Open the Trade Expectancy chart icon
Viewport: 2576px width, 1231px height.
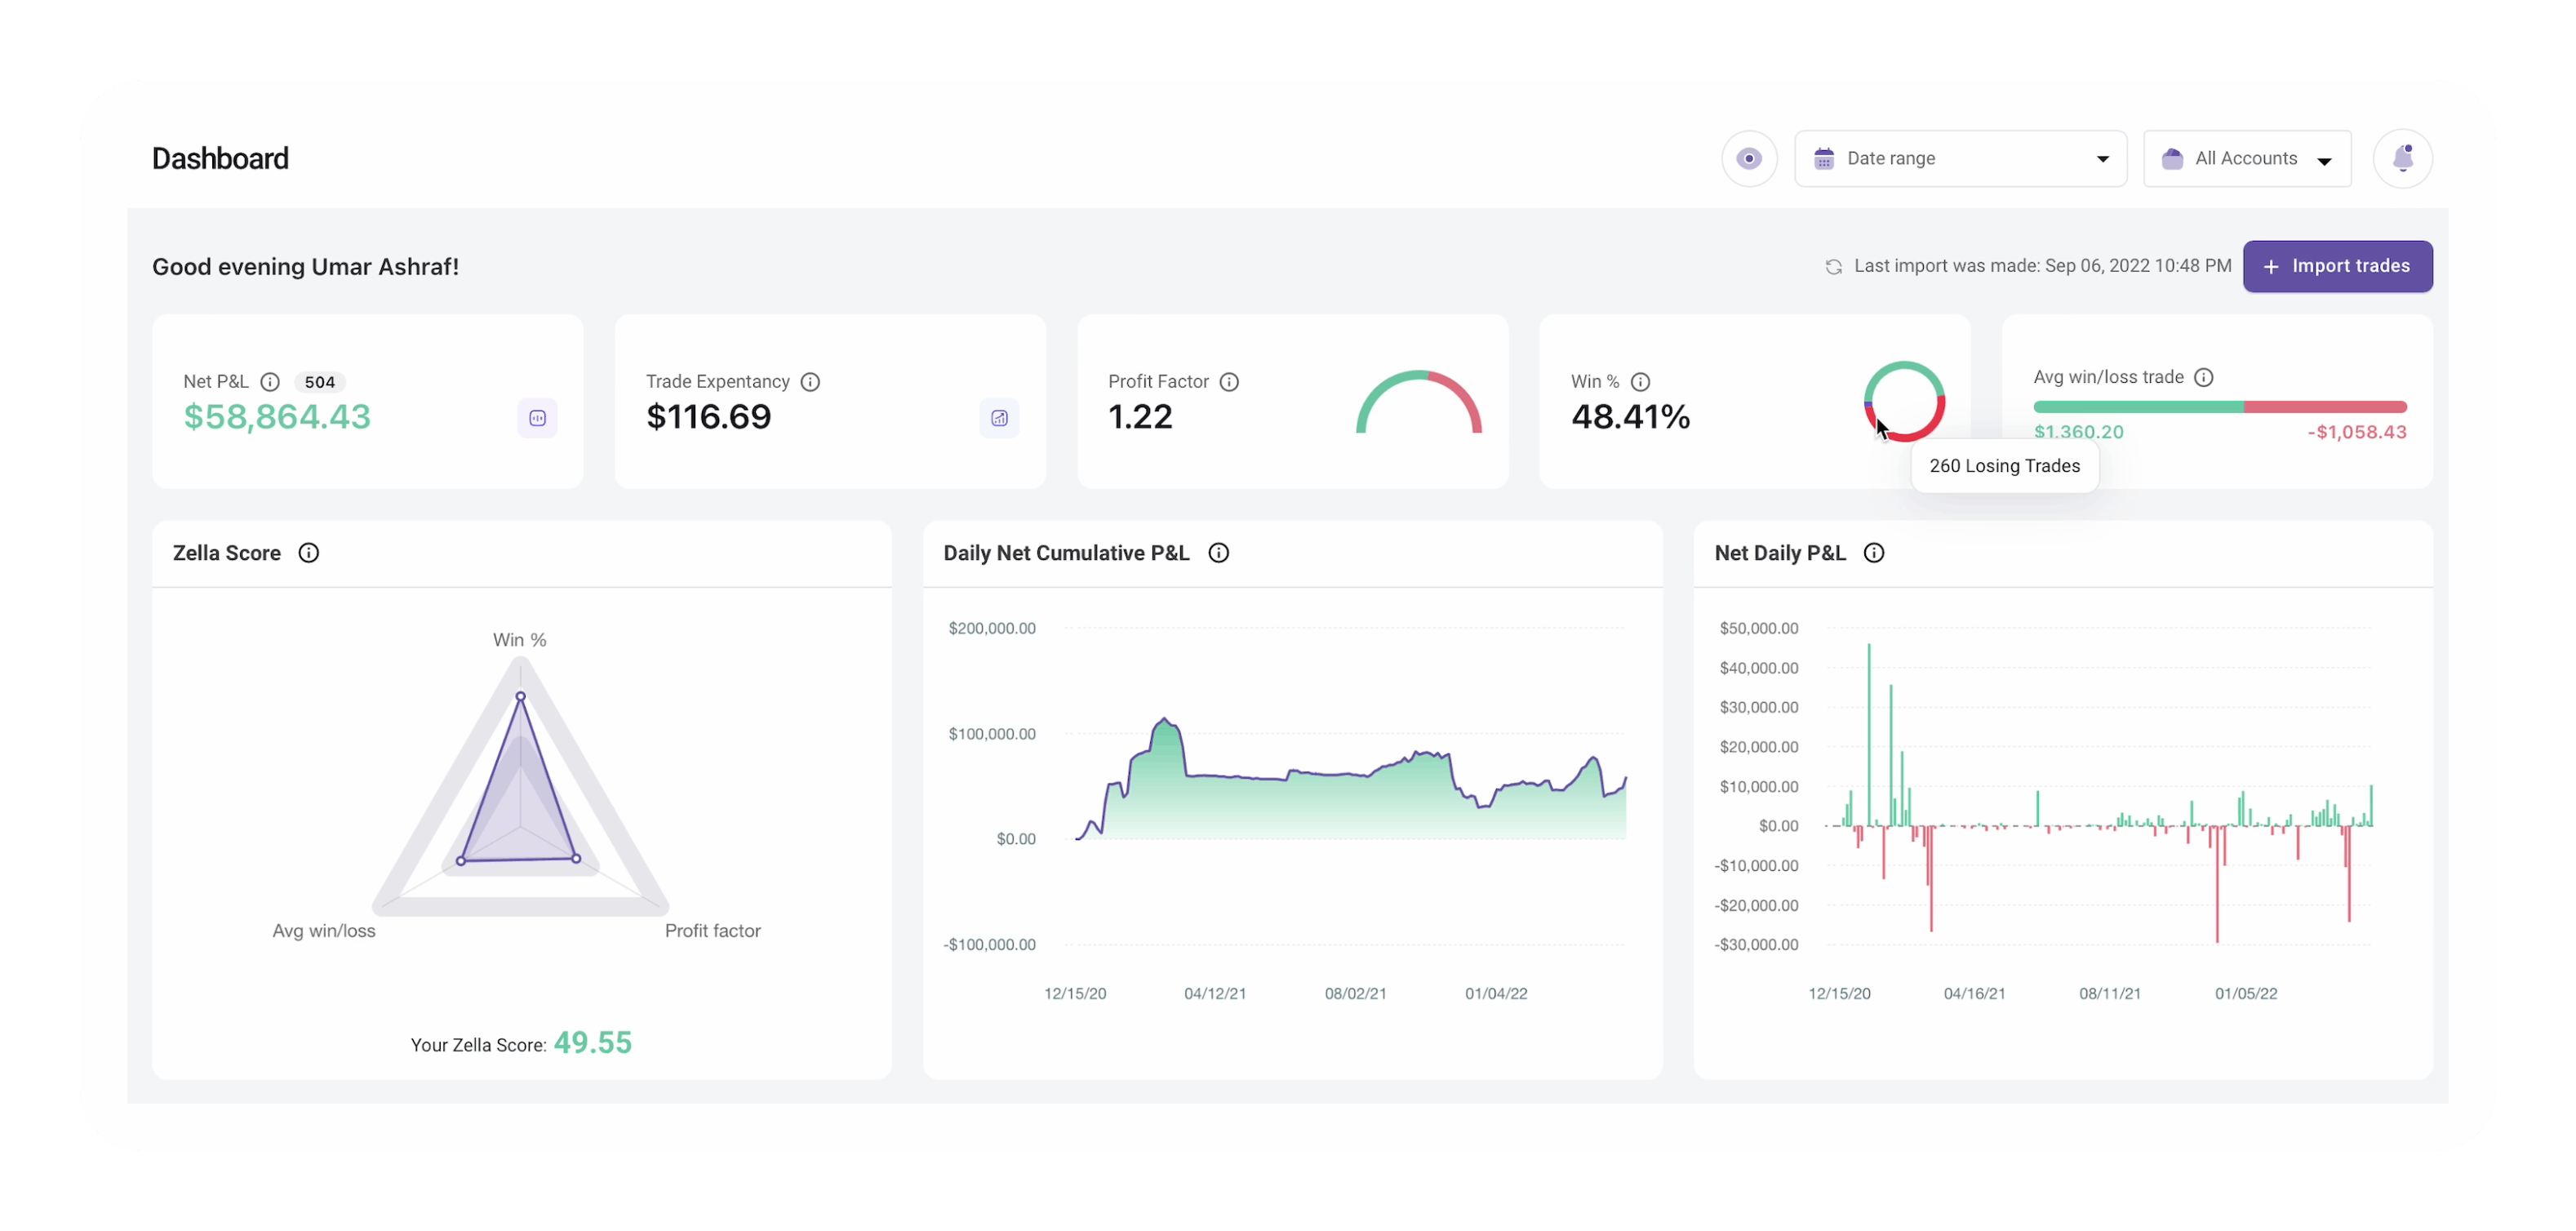tap(999, 418)
